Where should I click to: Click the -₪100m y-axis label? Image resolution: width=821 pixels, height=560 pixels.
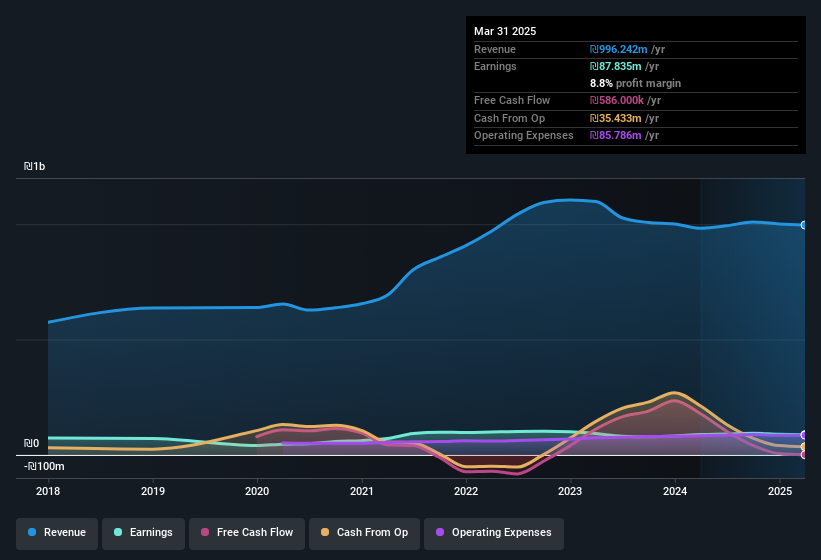(44, 466)
